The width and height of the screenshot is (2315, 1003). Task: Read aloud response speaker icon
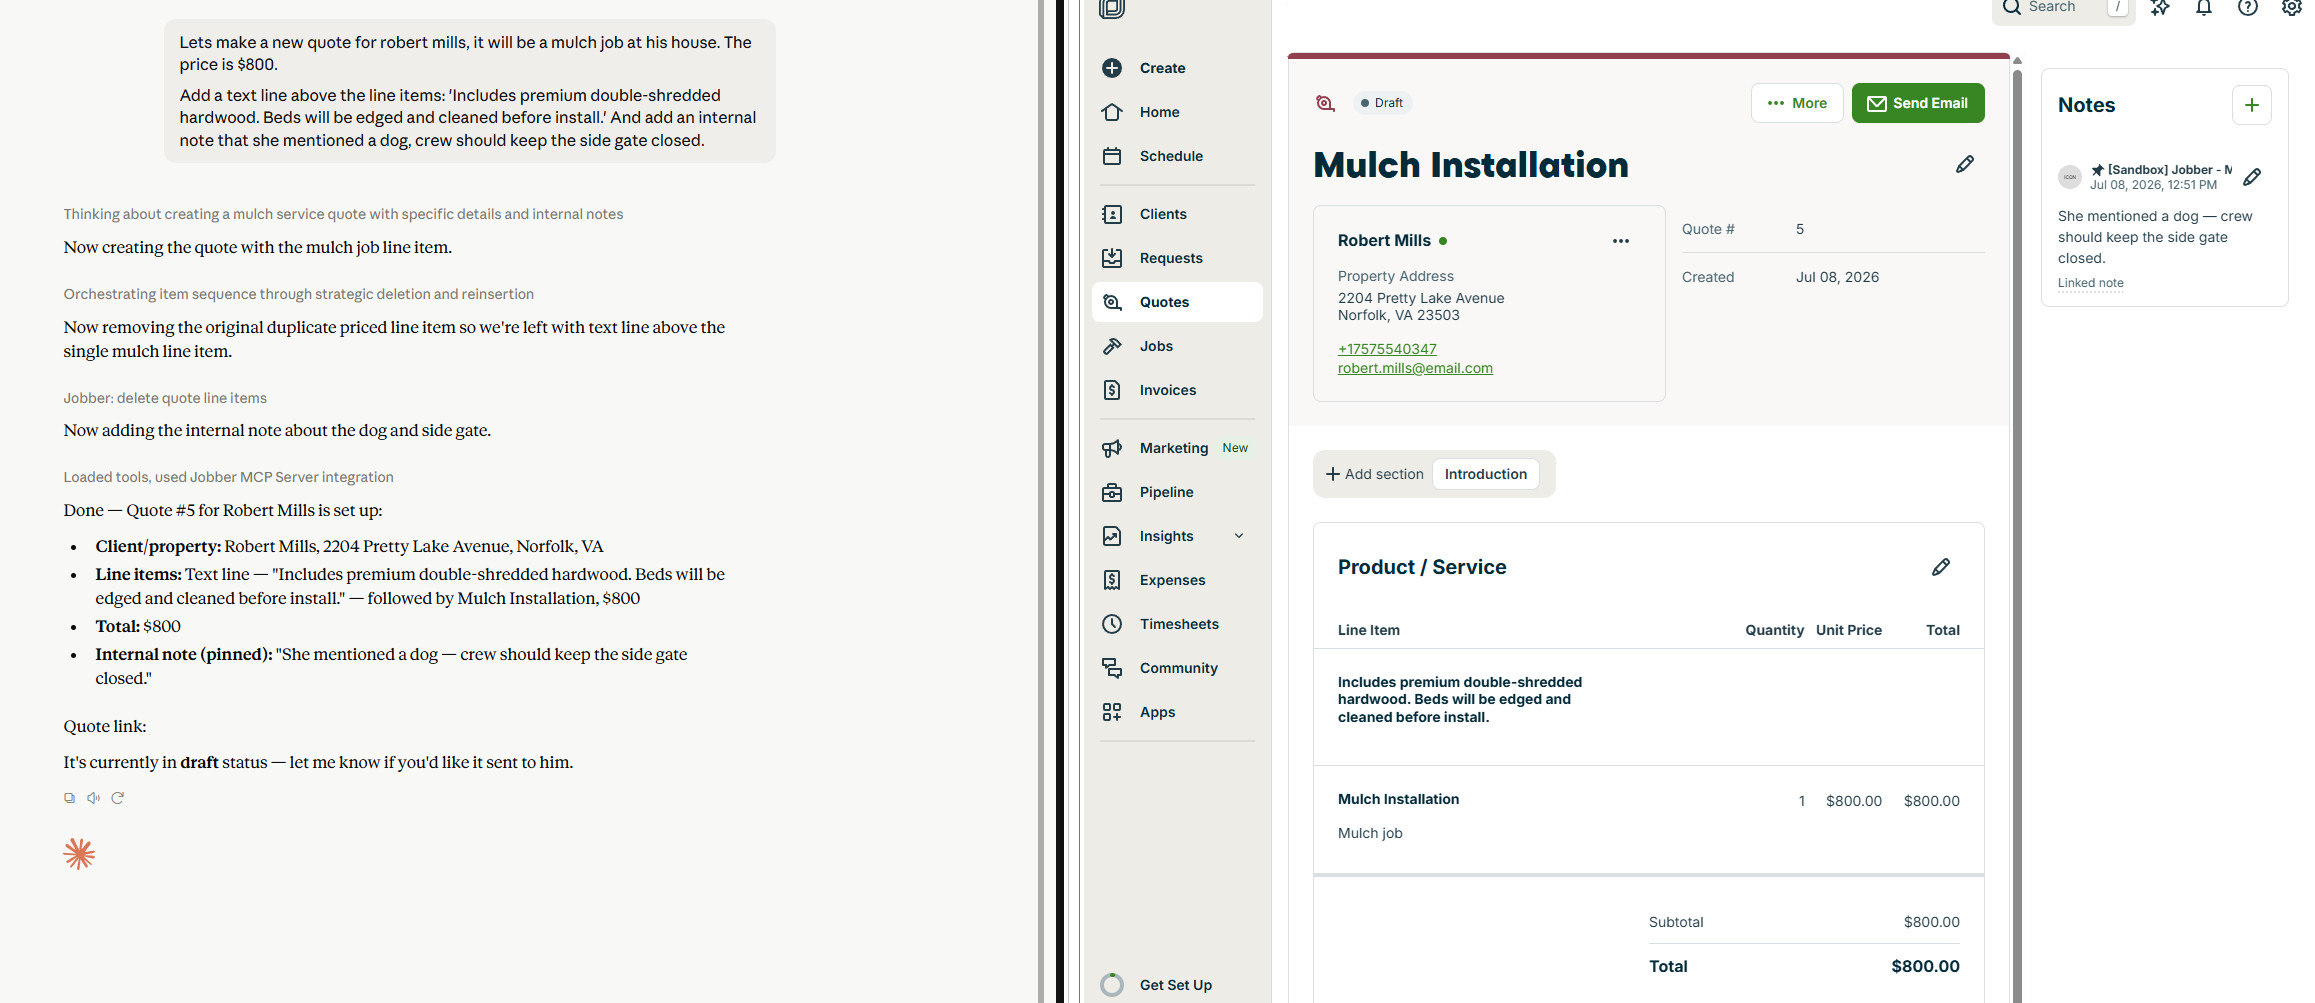[93, 798]
